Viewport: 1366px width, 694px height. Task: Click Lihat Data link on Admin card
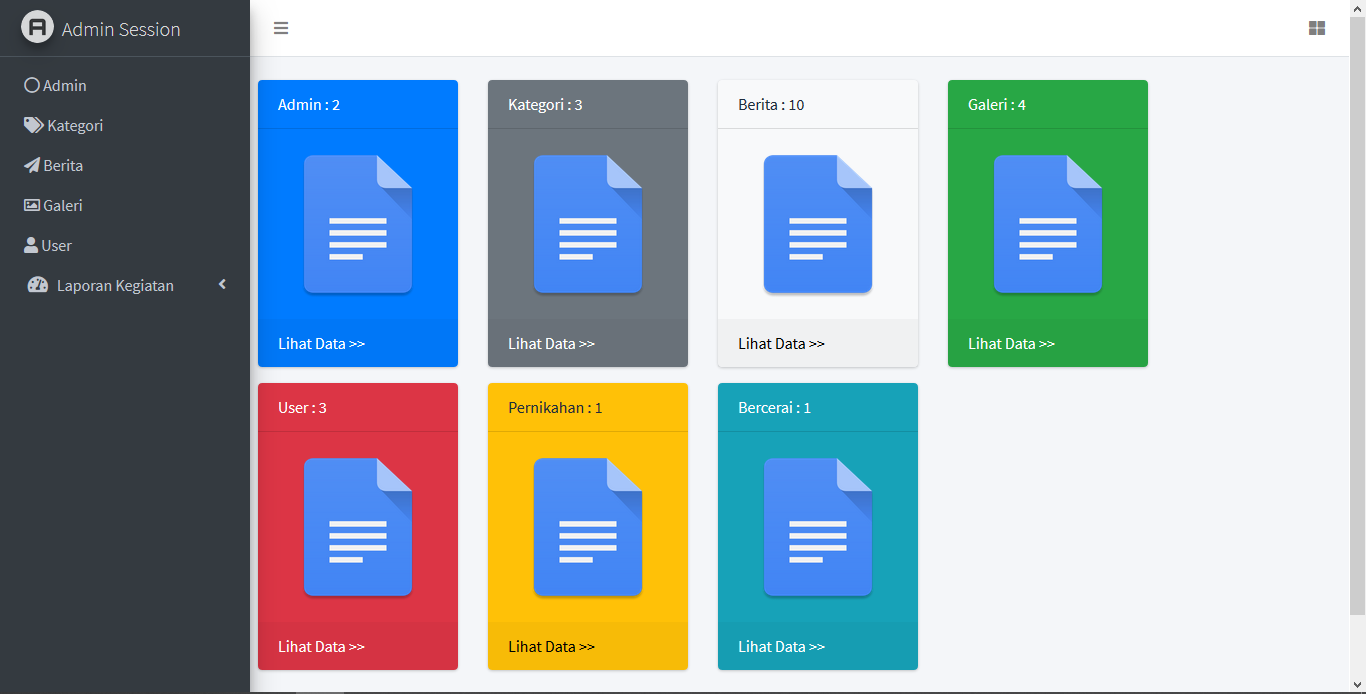[321, 343]
